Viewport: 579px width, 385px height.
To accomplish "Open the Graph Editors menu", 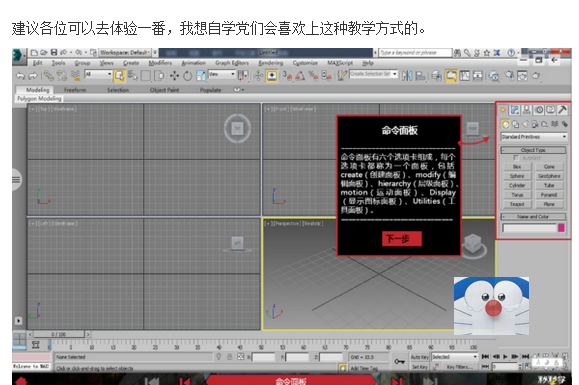I will coord(232,63).
